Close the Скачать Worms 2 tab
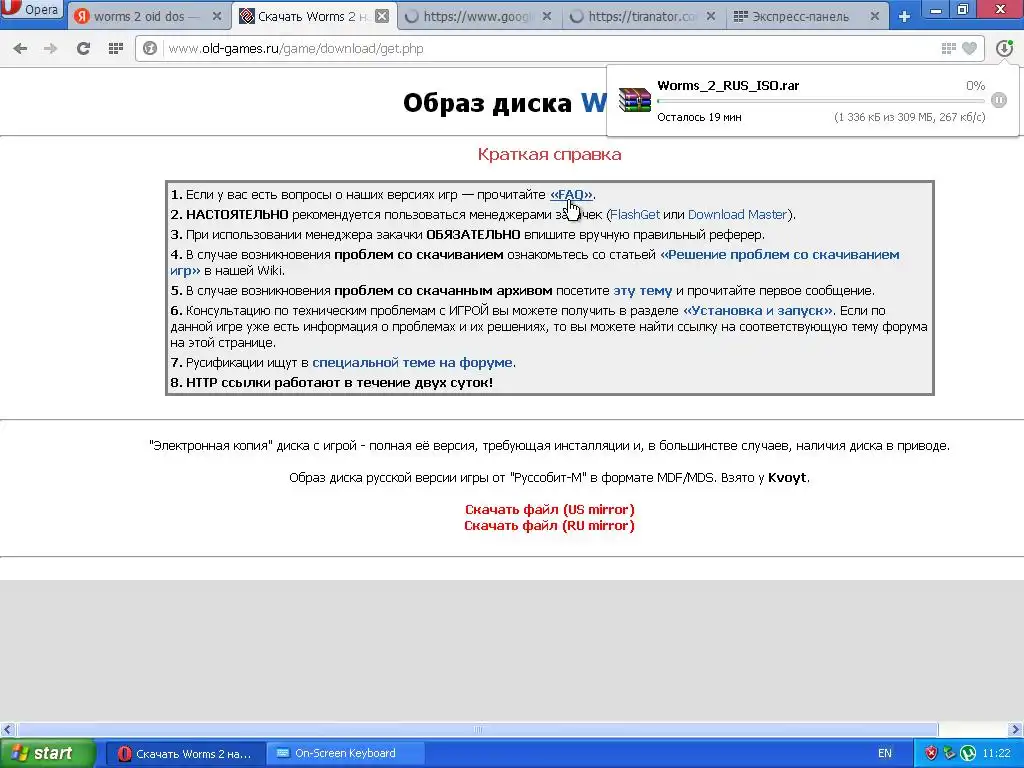 (x=383, y=17)
